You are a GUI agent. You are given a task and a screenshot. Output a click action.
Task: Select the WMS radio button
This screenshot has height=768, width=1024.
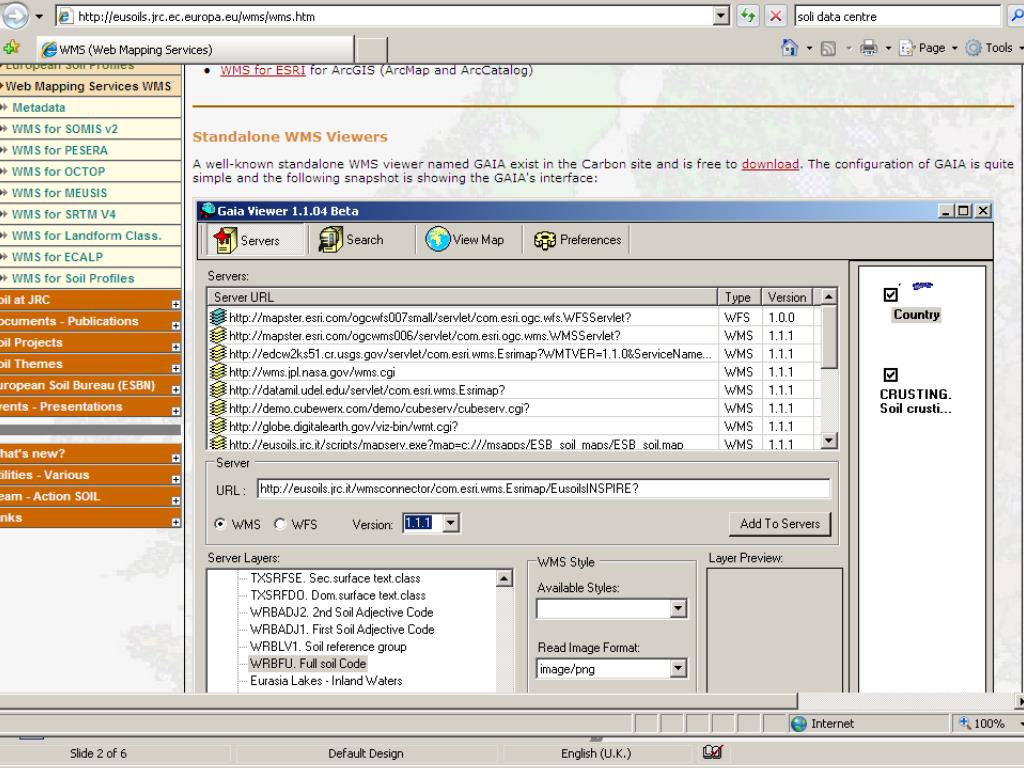(x=220, y=524)
